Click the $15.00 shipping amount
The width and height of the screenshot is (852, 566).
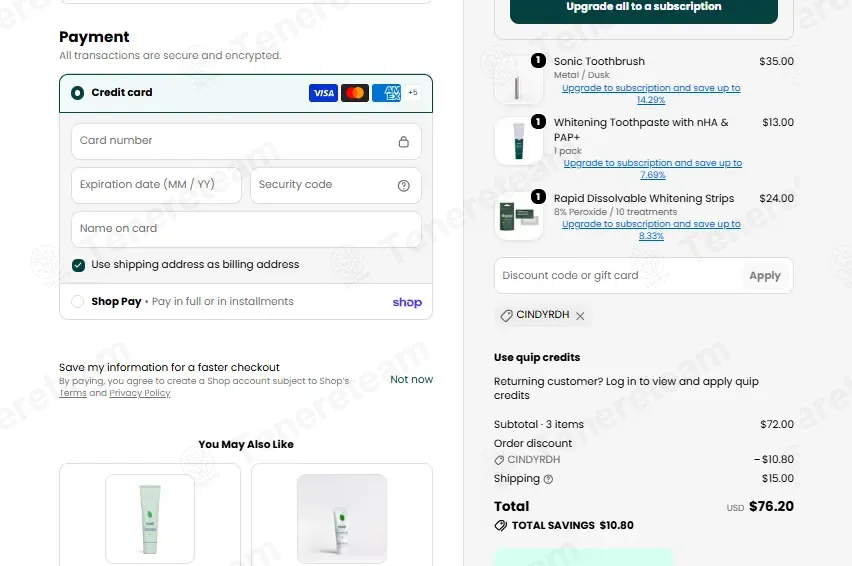(x=778, y=479)
